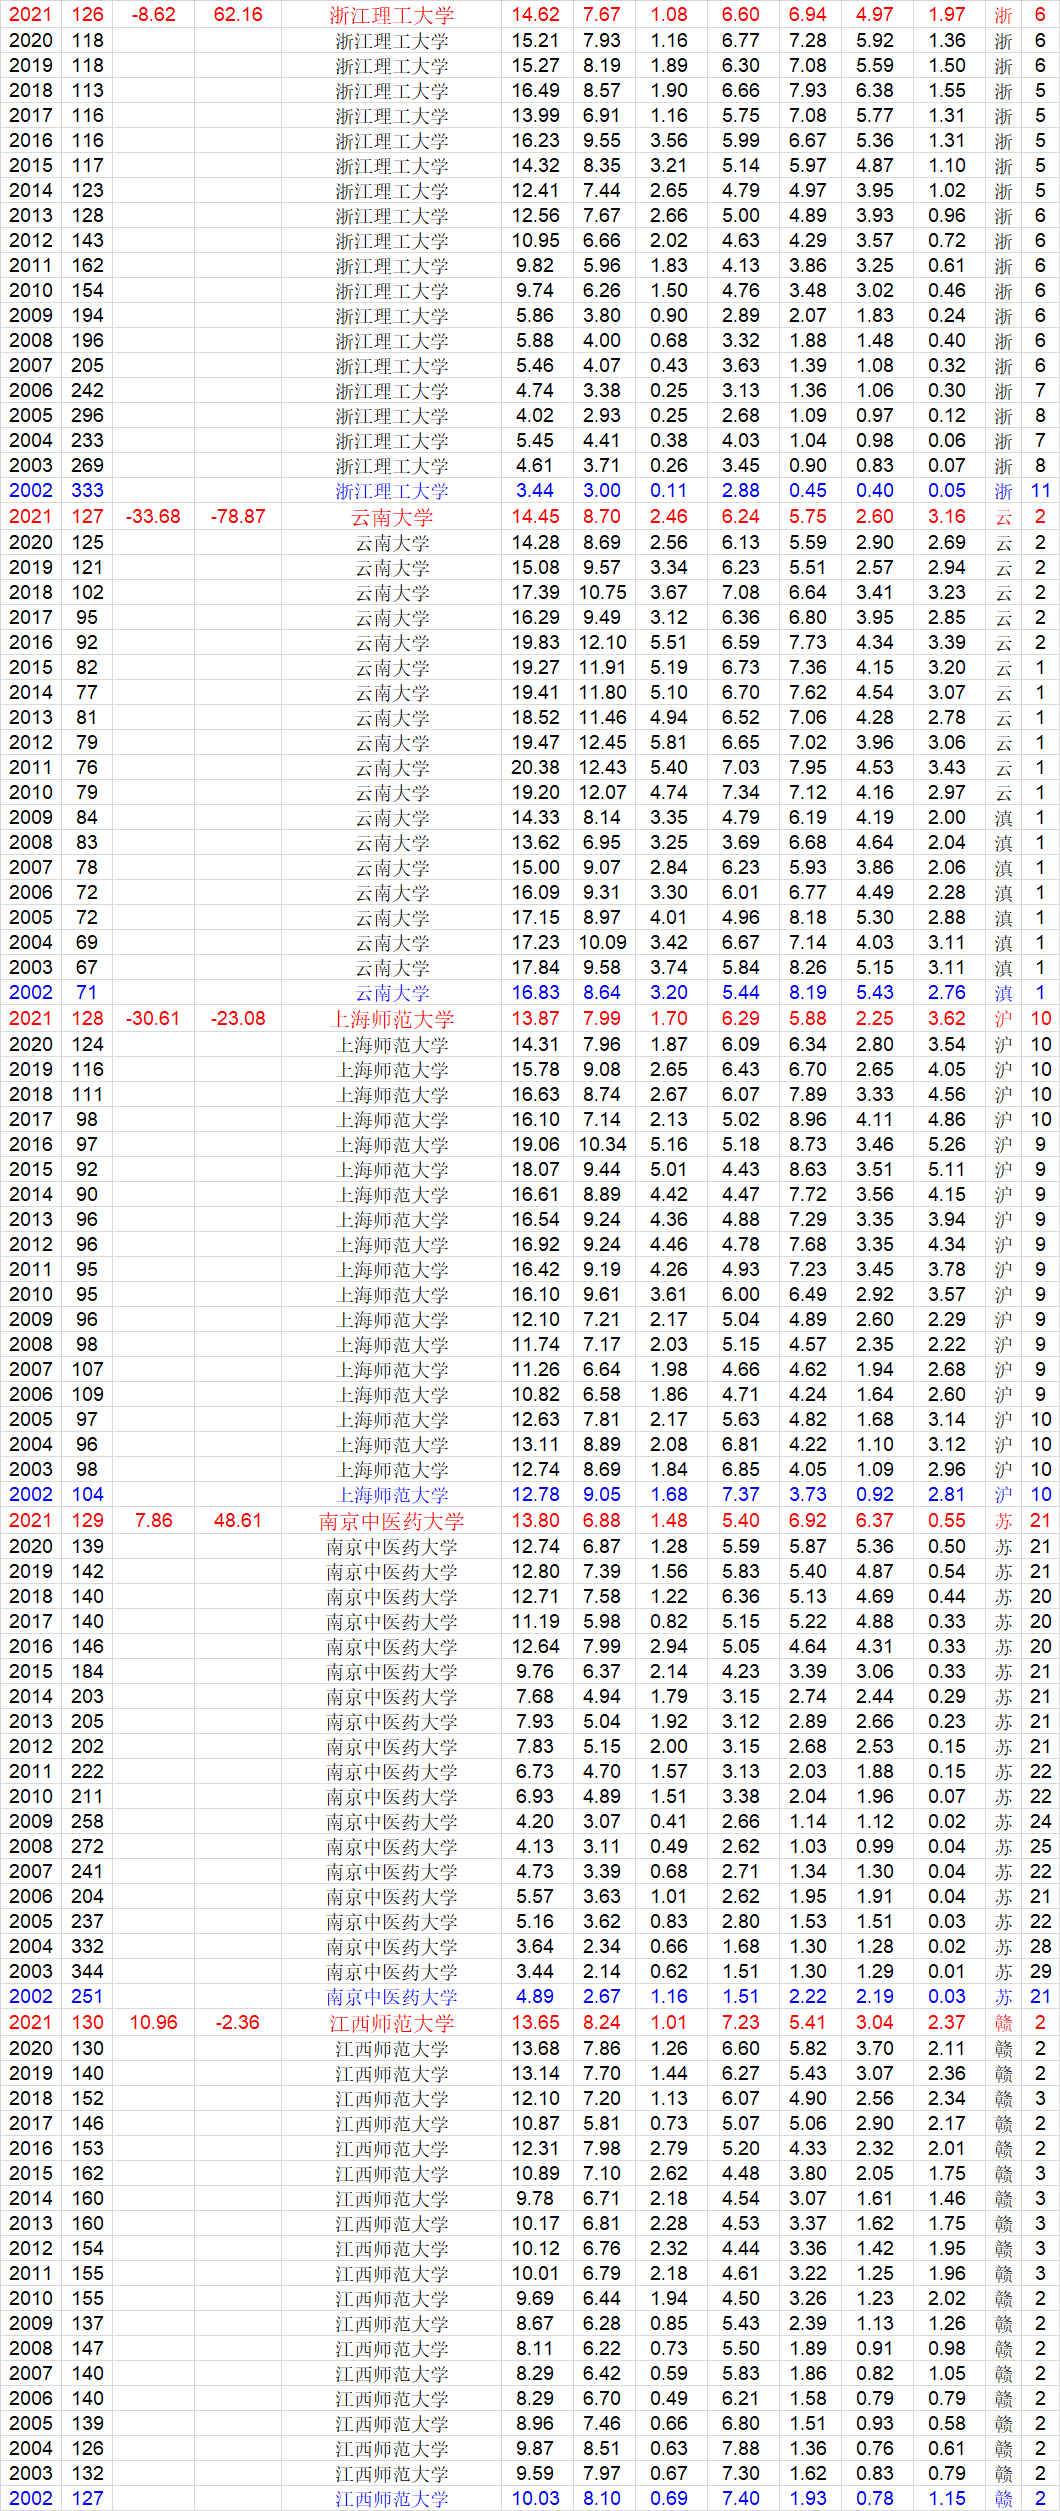Select the blue 云南大学 name in 2002 row
Screen dimensions: 1060x2511
coord(391,993)
